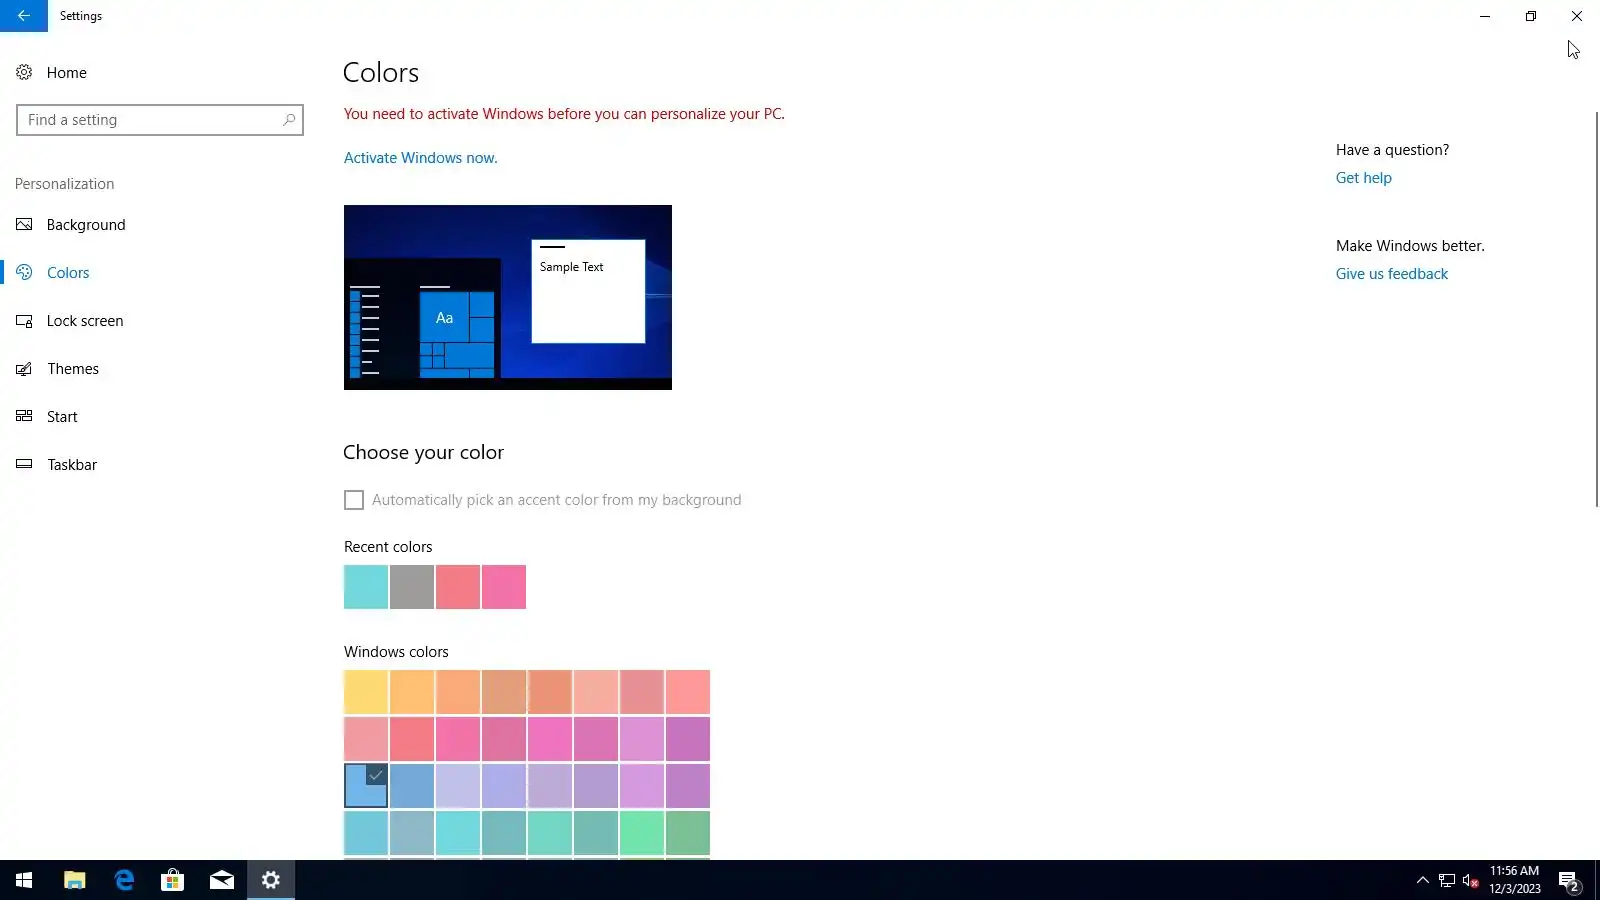1600x900 pixels.
Task: Focus the Find a setting search field
Action: click(160, 120)
